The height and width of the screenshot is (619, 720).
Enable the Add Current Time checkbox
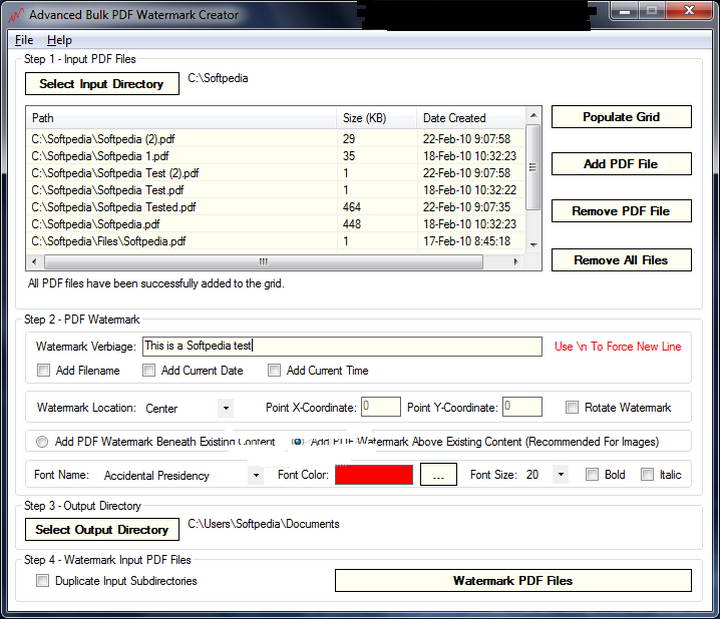click(274, 370)
